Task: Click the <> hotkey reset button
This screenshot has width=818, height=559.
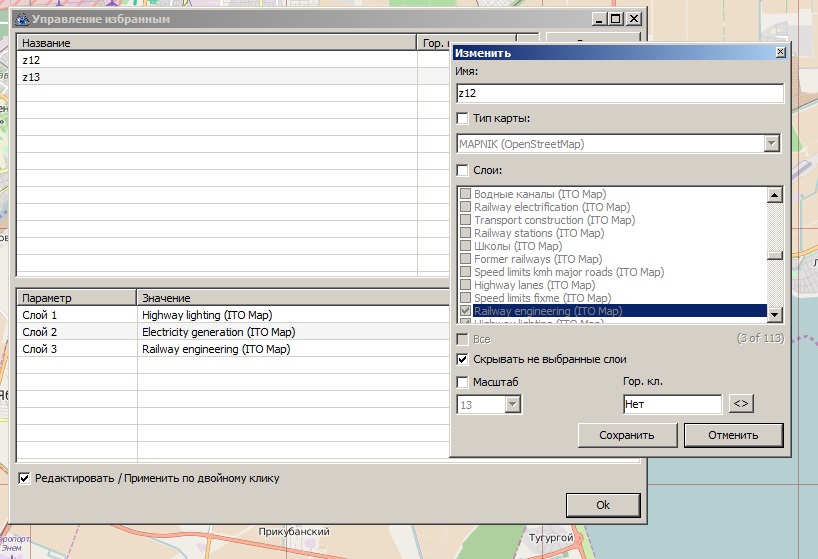Action: (741, 404)
